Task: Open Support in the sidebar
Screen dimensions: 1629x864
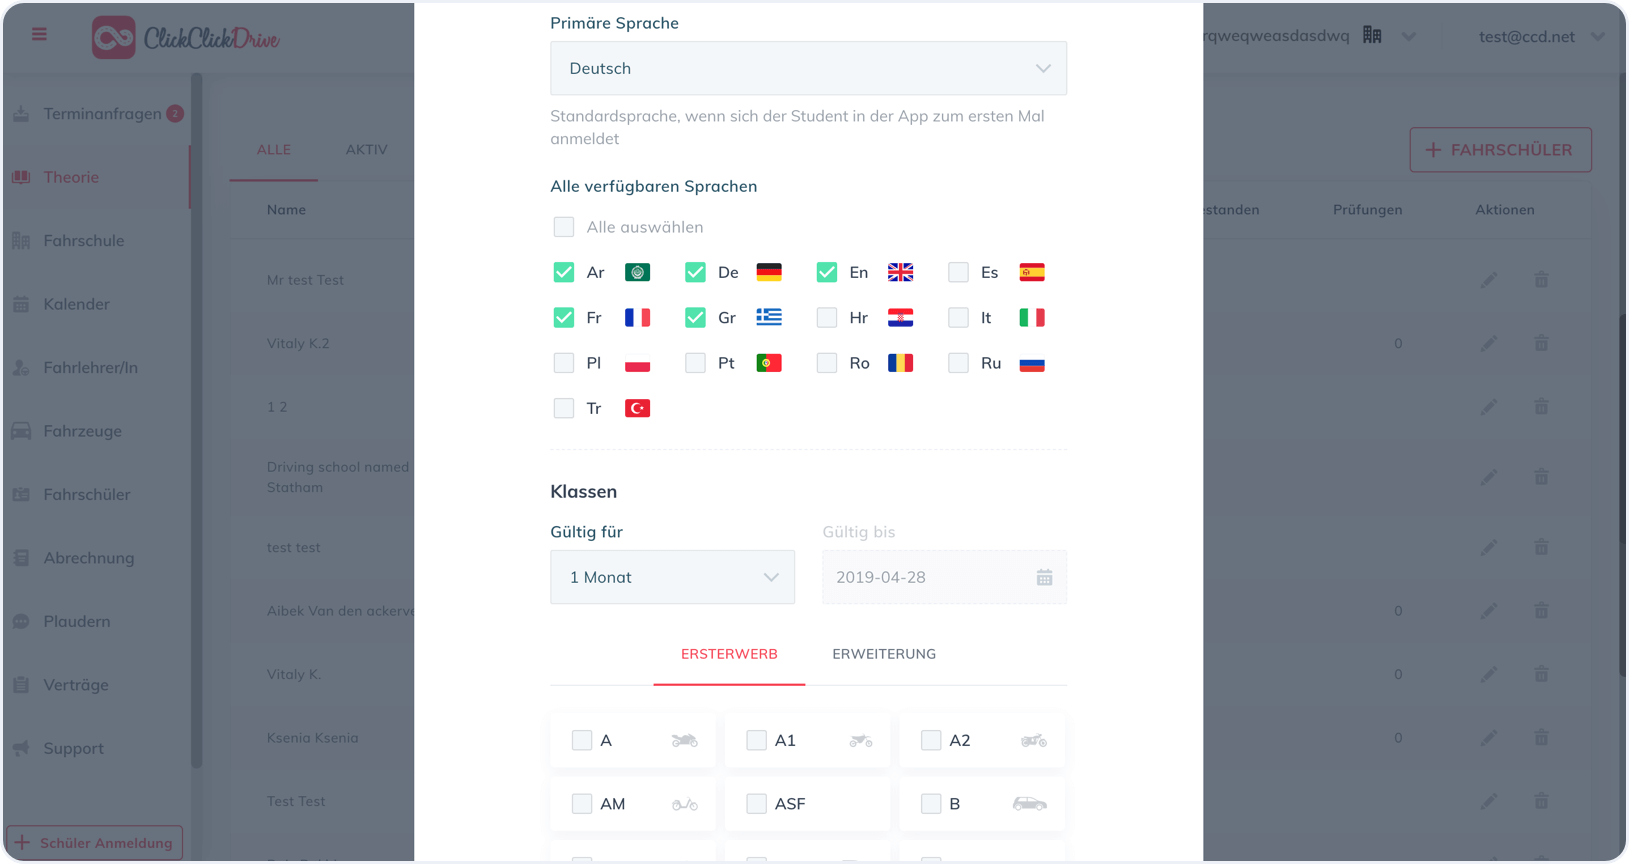Action: (x=73, y=749)
